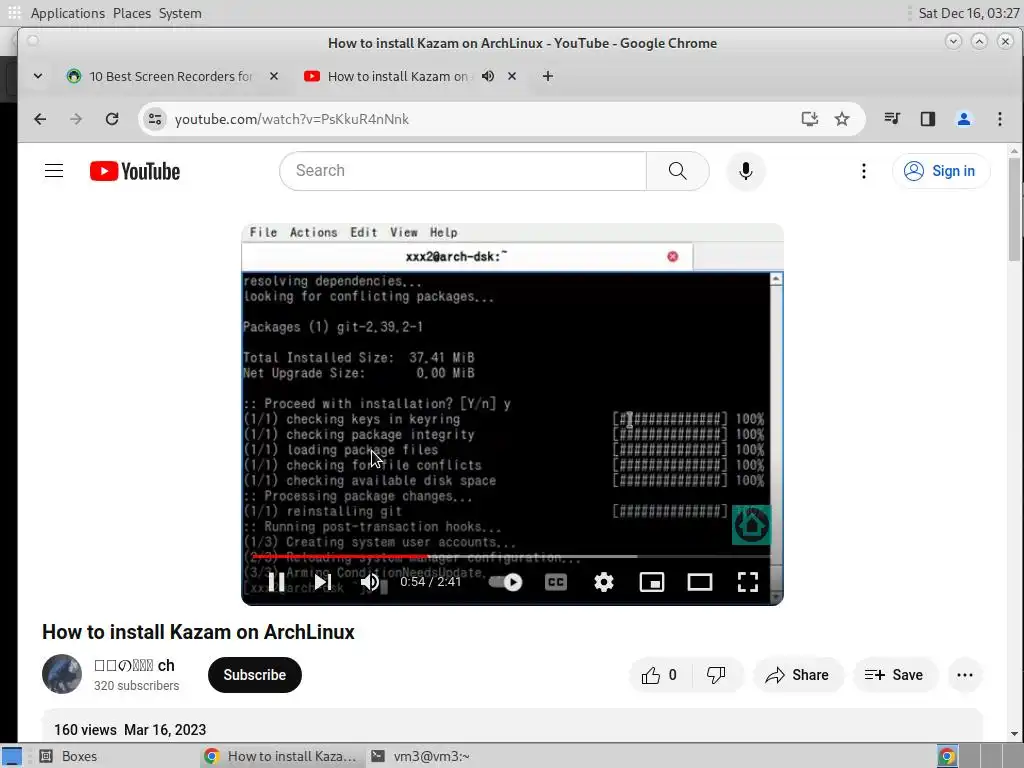Pause the YouTube video
The width and height of the screenshot is (1024, 768).
click(x=276, y=582)
